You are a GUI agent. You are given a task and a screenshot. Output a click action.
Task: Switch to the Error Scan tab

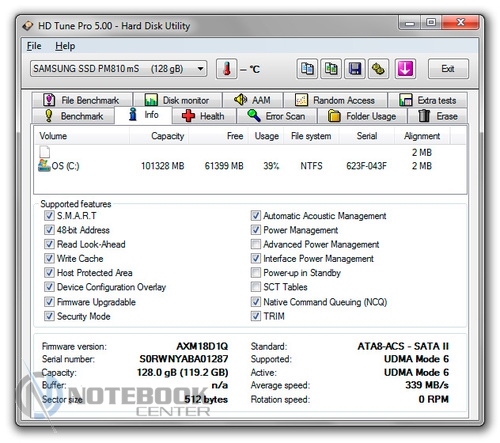click(276, 116)
